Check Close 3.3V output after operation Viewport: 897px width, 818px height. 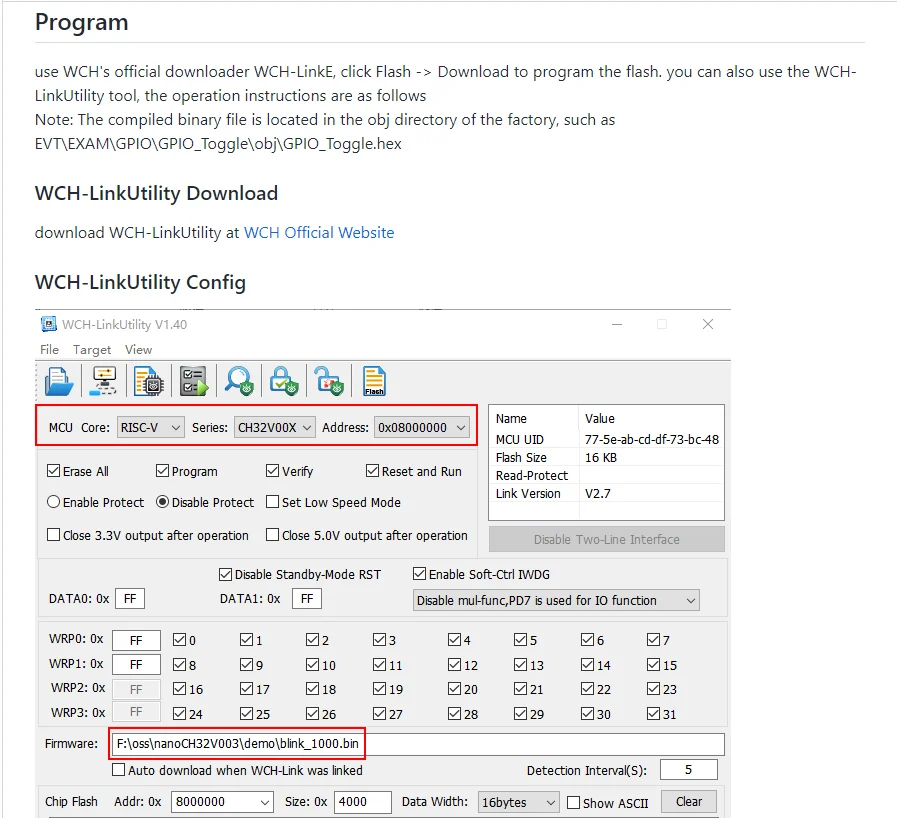coord(54,535)
